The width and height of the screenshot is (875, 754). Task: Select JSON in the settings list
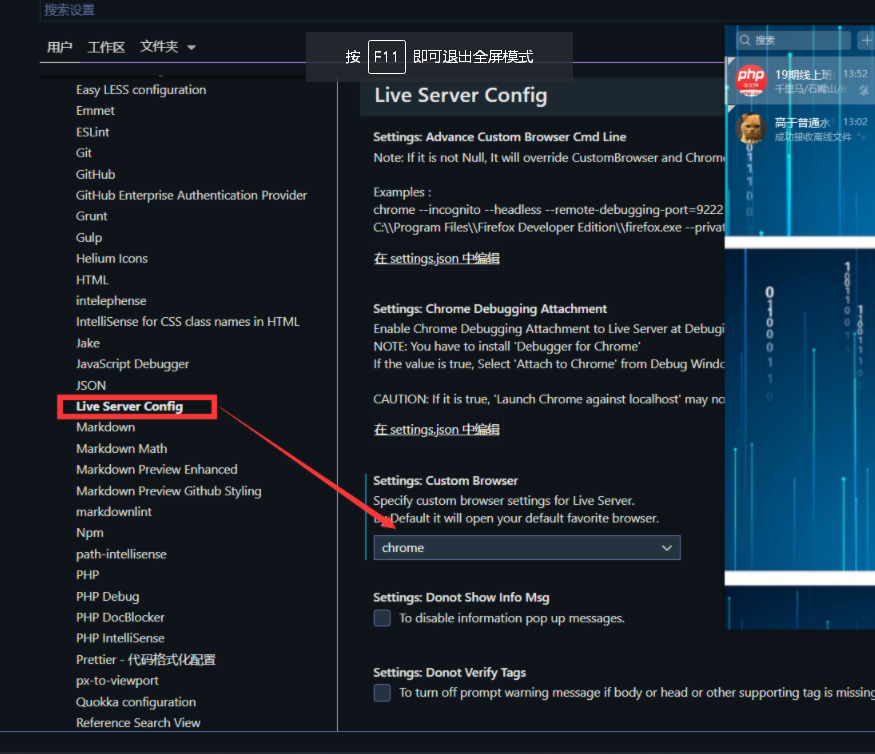91,385
